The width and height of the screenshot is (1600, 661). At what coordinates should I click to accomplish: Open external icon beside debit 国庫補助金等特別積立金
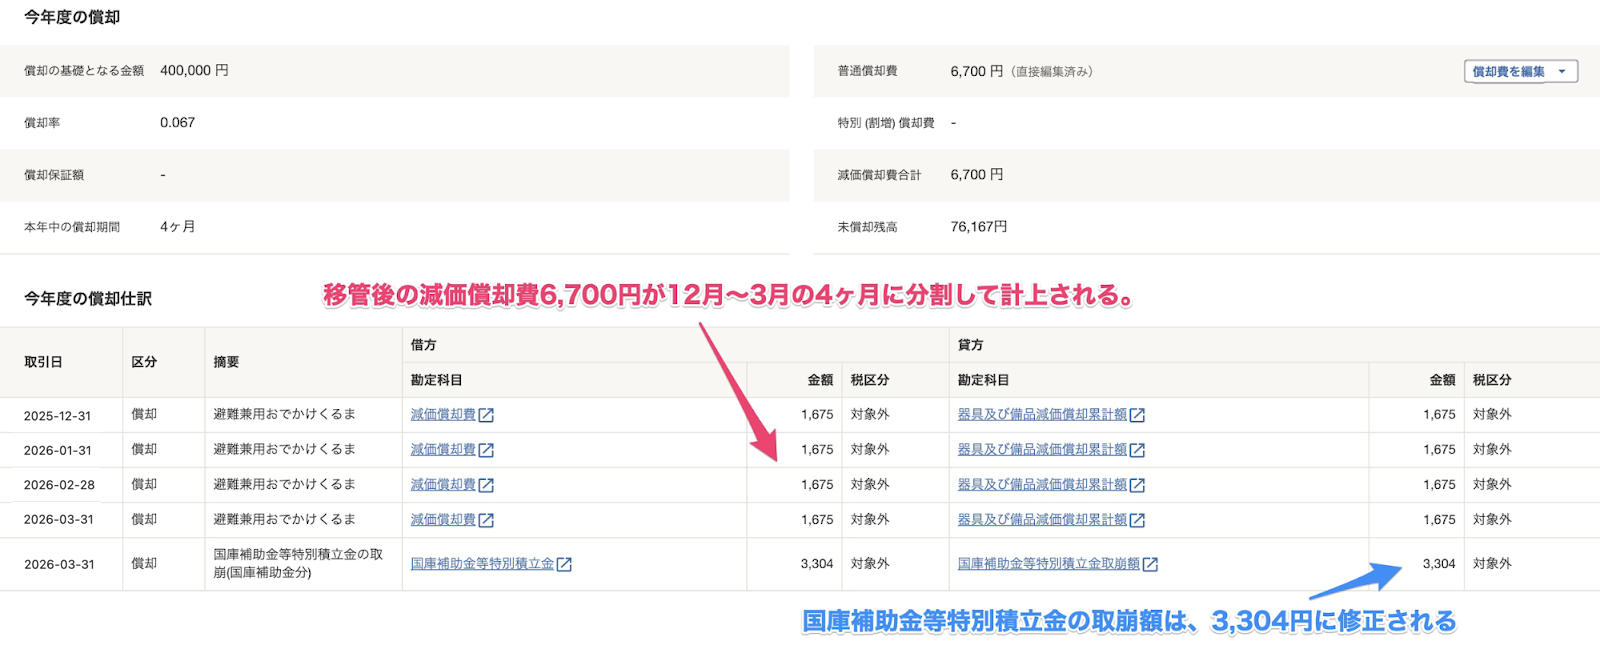[x=564, y=564]
